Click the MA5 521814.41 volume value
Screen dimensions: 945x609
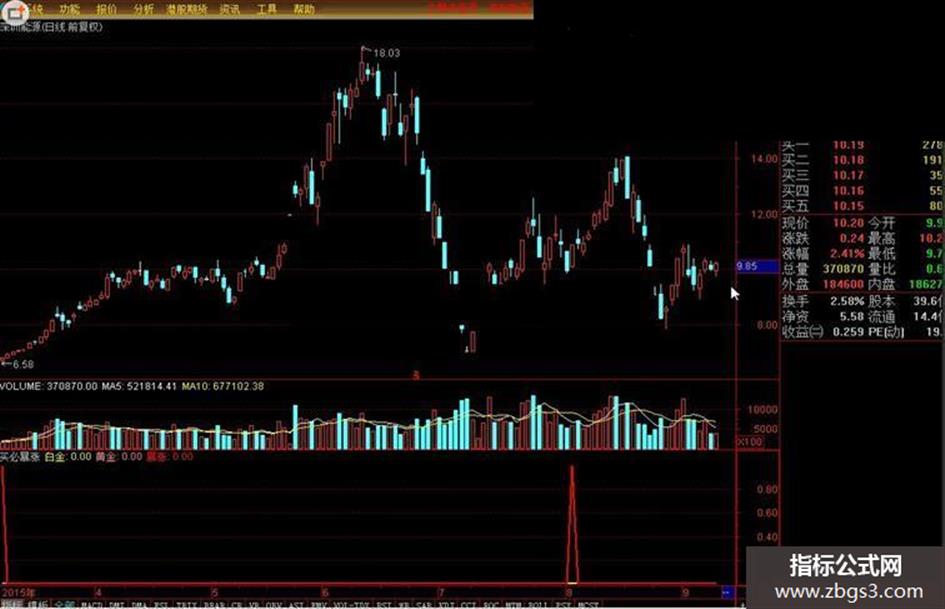[x=139, y=386]
